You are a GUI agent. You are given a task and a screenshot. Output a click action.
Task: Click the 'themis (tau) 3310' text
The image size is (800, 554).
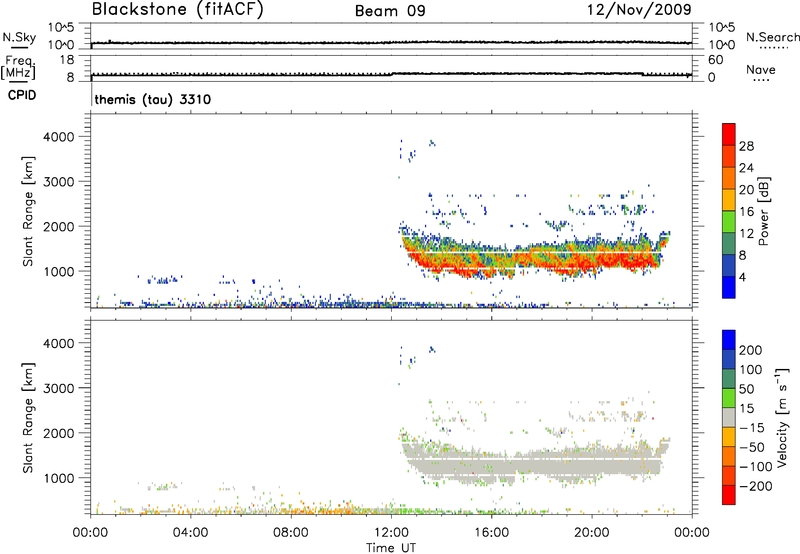(x=153, y=99)
